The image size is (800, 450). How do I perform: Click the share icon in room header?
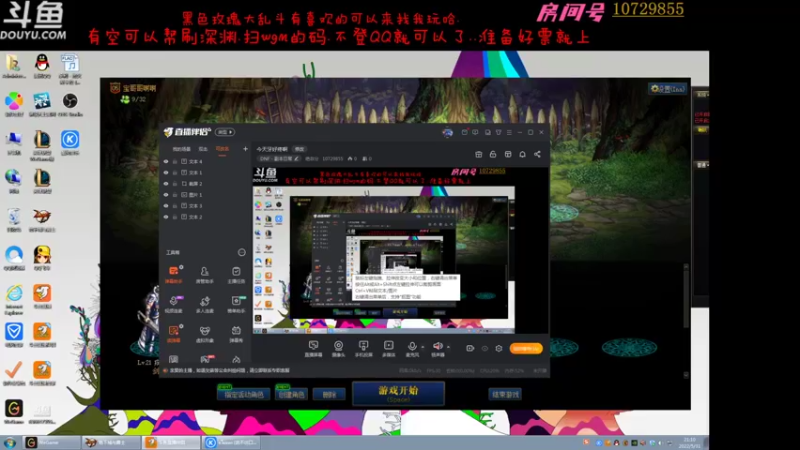(x=537, y=154)
